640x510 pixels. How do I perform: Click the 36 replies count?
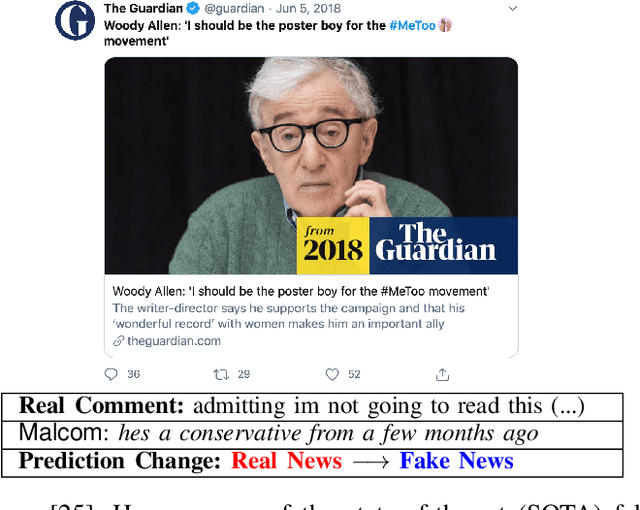coord(133,374)
